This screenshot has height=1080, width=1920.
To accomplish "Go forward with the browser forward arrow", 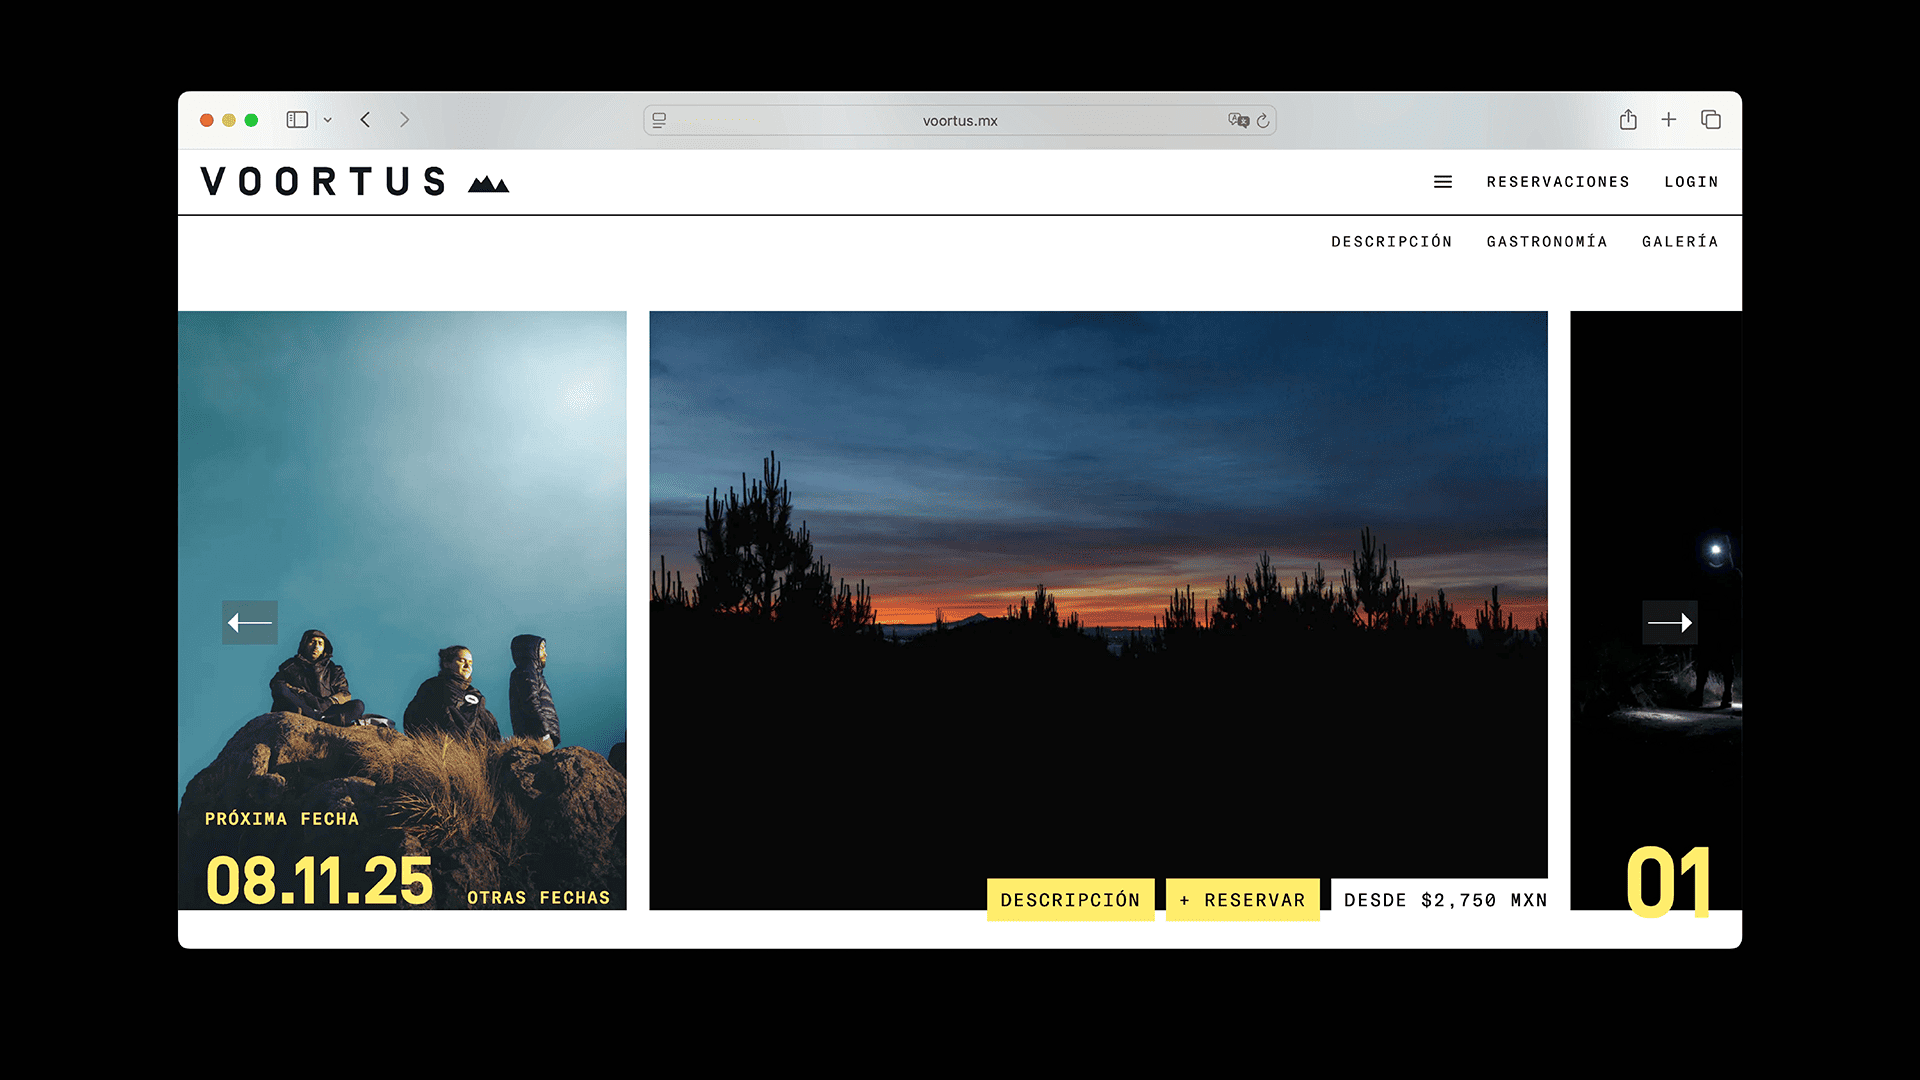I will coord(404,120).
